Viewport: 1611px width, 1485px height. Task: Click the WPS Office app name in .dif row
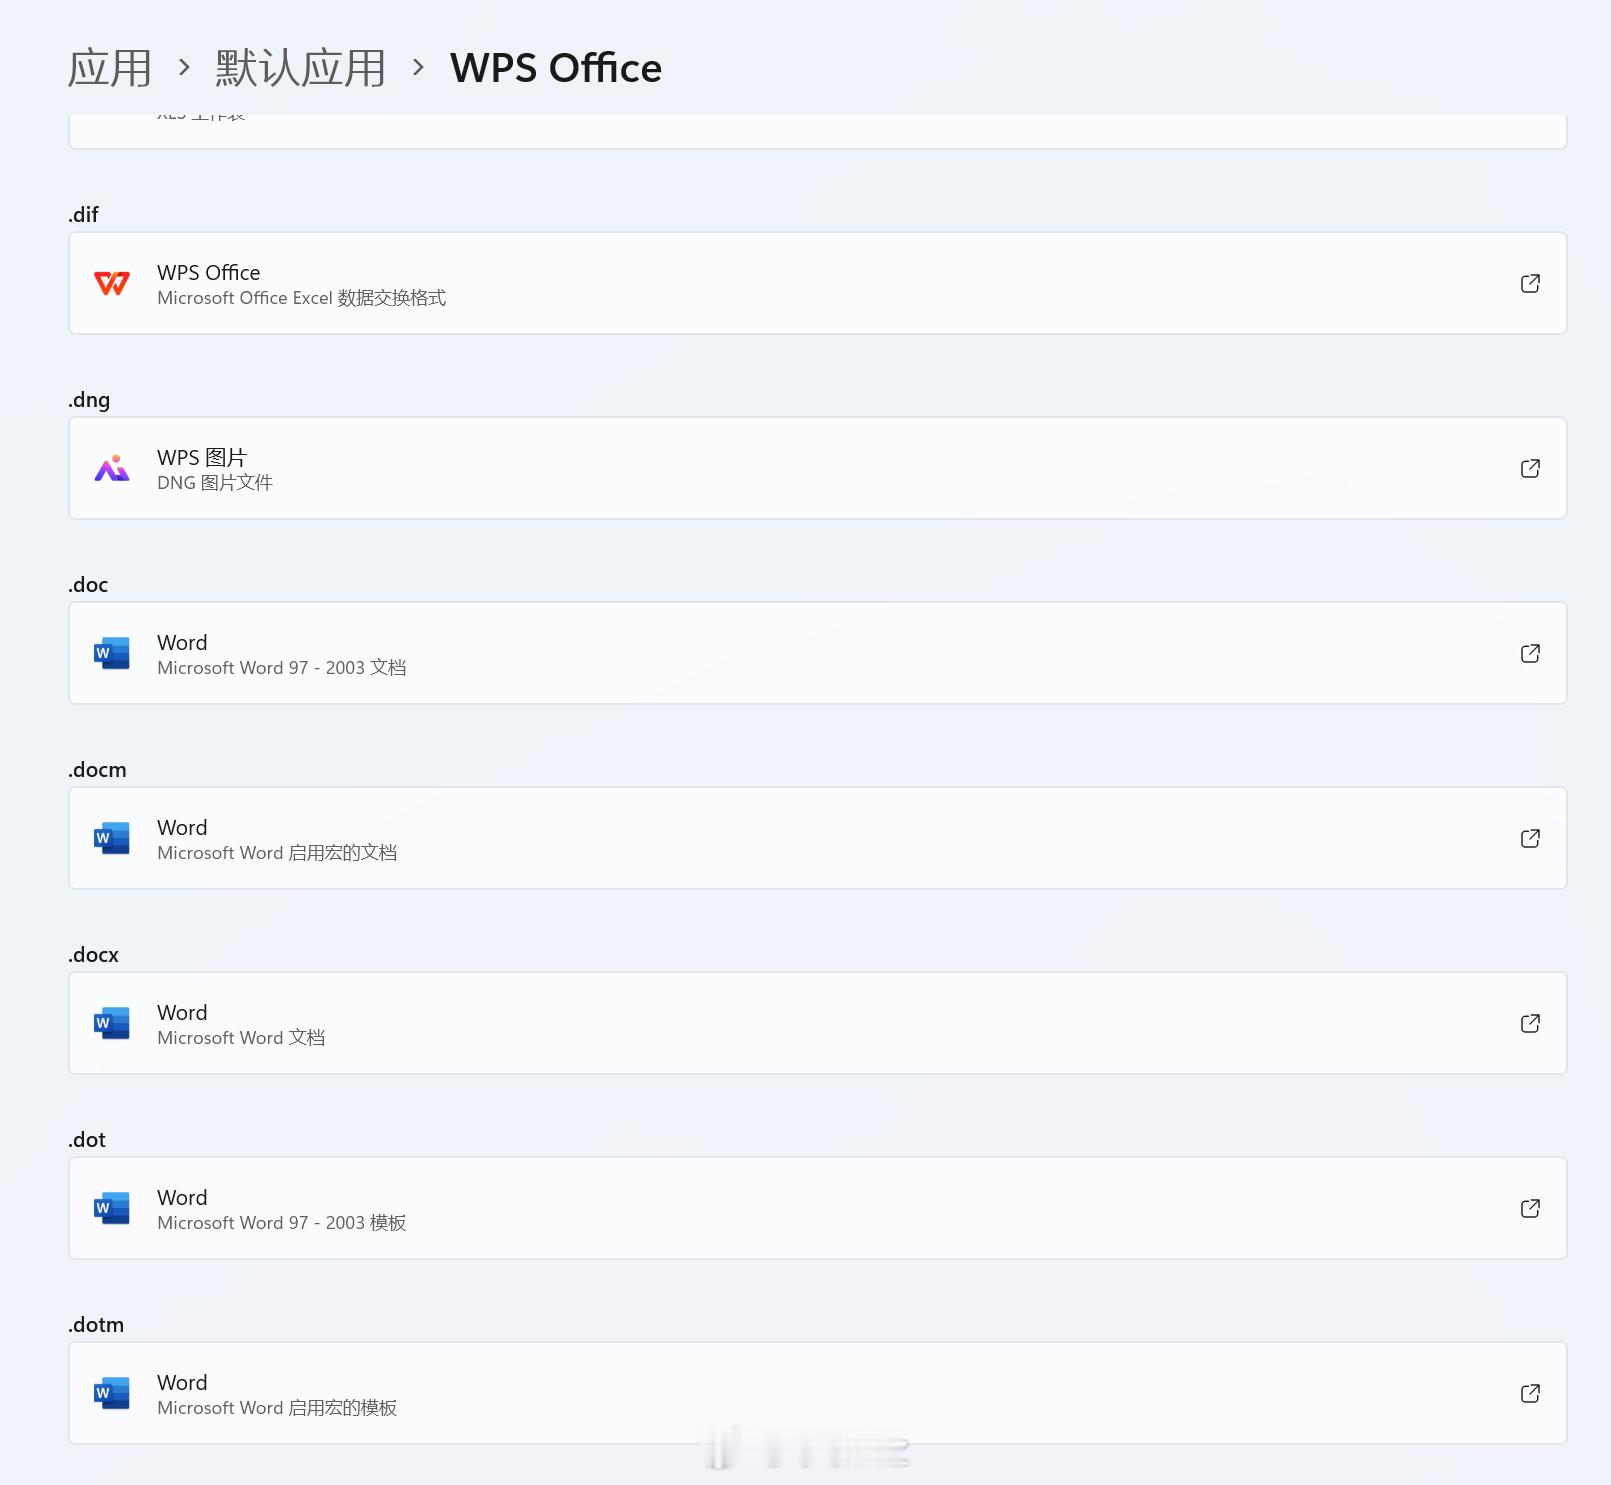pos(208,272)
